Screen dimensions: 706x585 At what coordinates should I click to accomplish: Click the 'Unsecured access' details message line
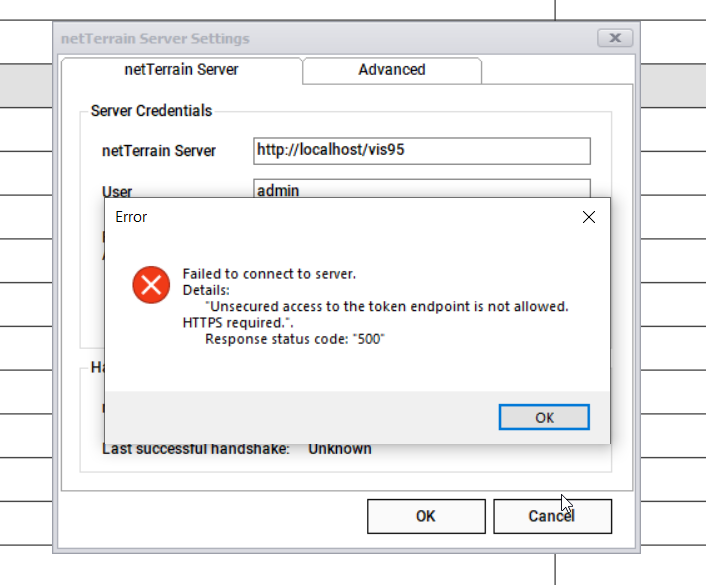[x=386, y=306]
